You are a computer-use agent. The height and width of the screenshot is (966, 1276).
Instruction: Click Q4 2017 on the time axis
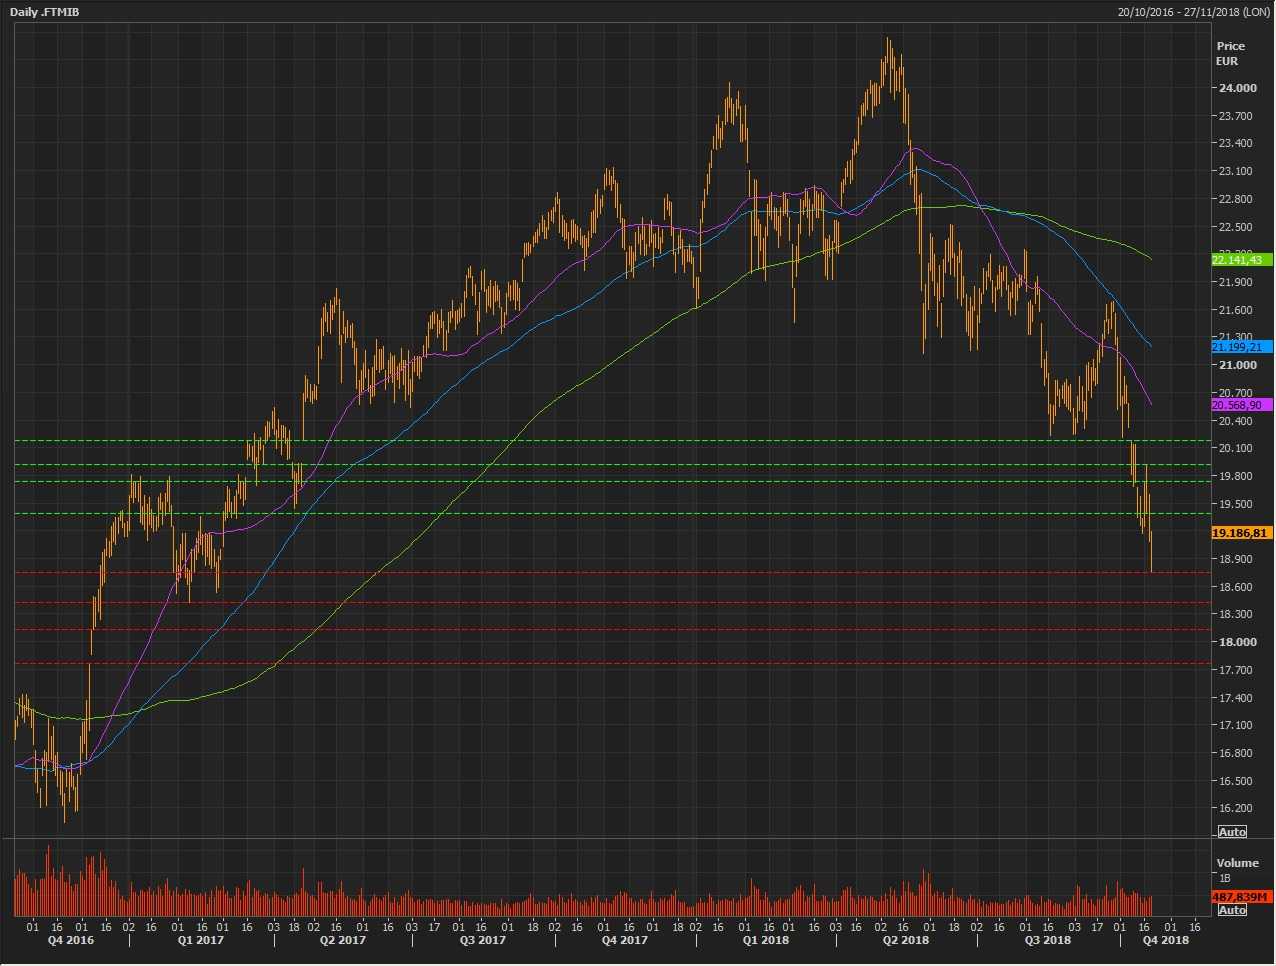(625, 940)
